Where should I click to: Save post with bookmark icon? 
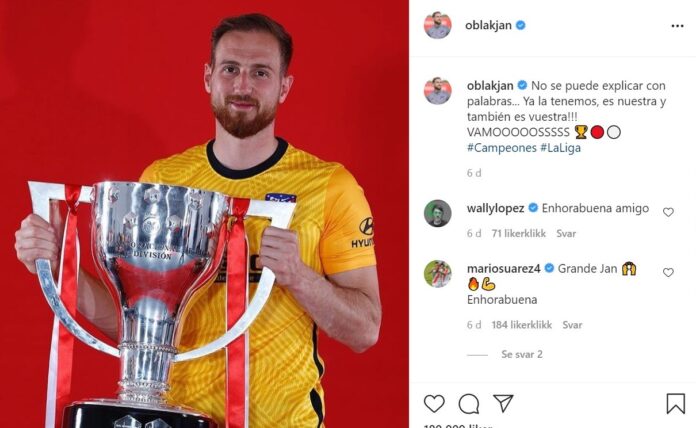pos(675,404)
